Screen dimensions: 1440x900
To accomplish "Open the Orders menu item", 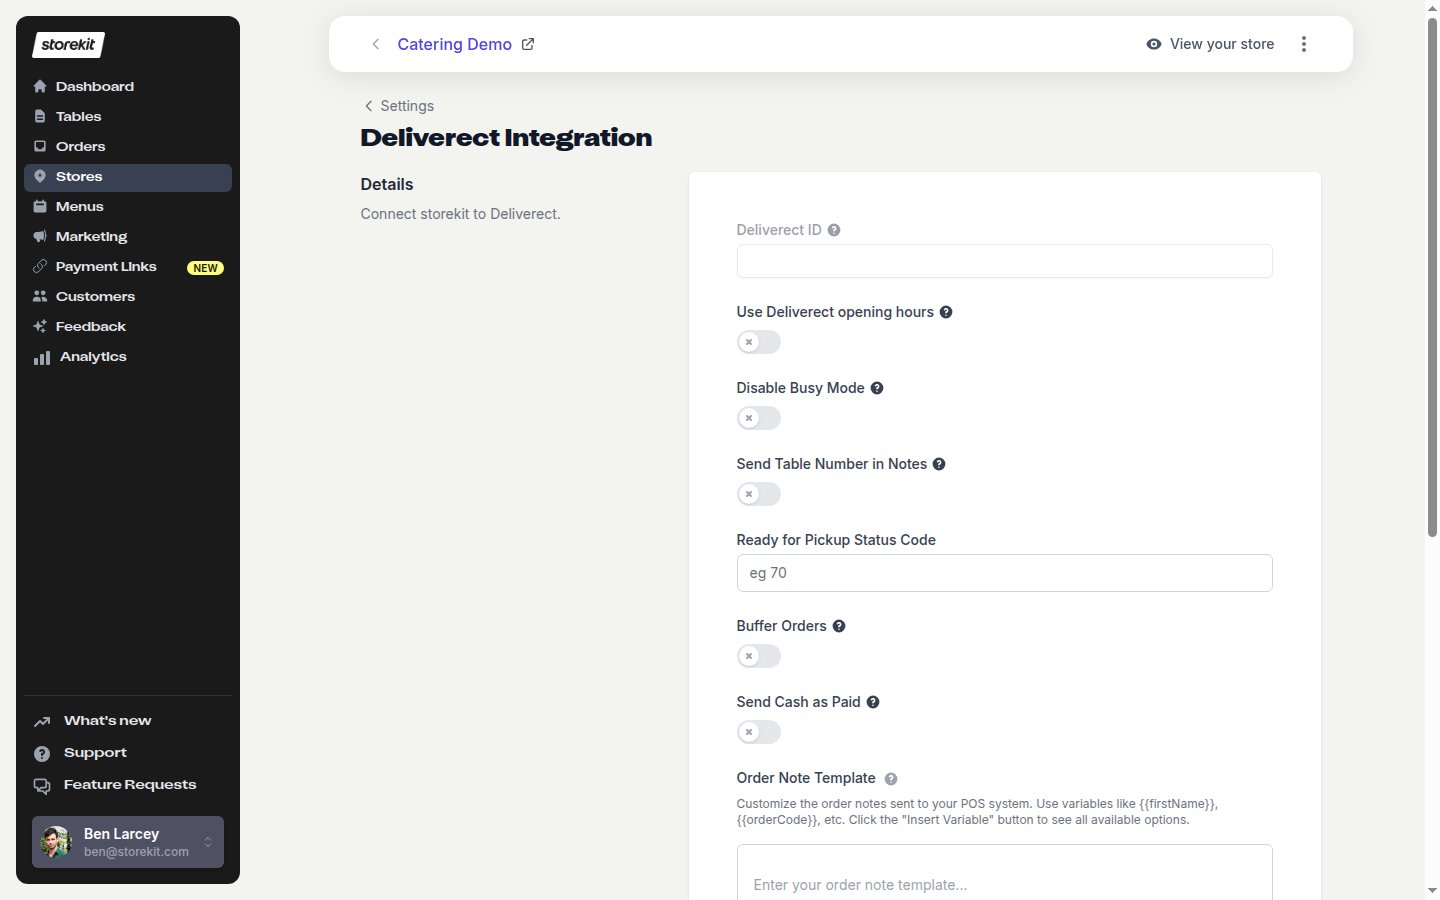I will click(128, 147).
